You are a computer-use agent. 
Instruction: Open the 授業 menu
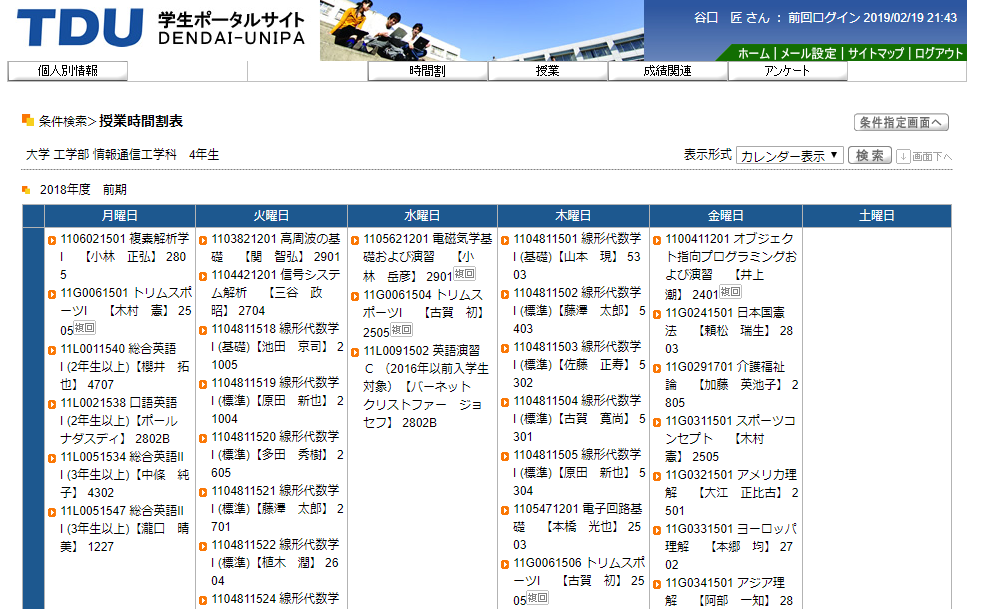(x=547, y=71)
